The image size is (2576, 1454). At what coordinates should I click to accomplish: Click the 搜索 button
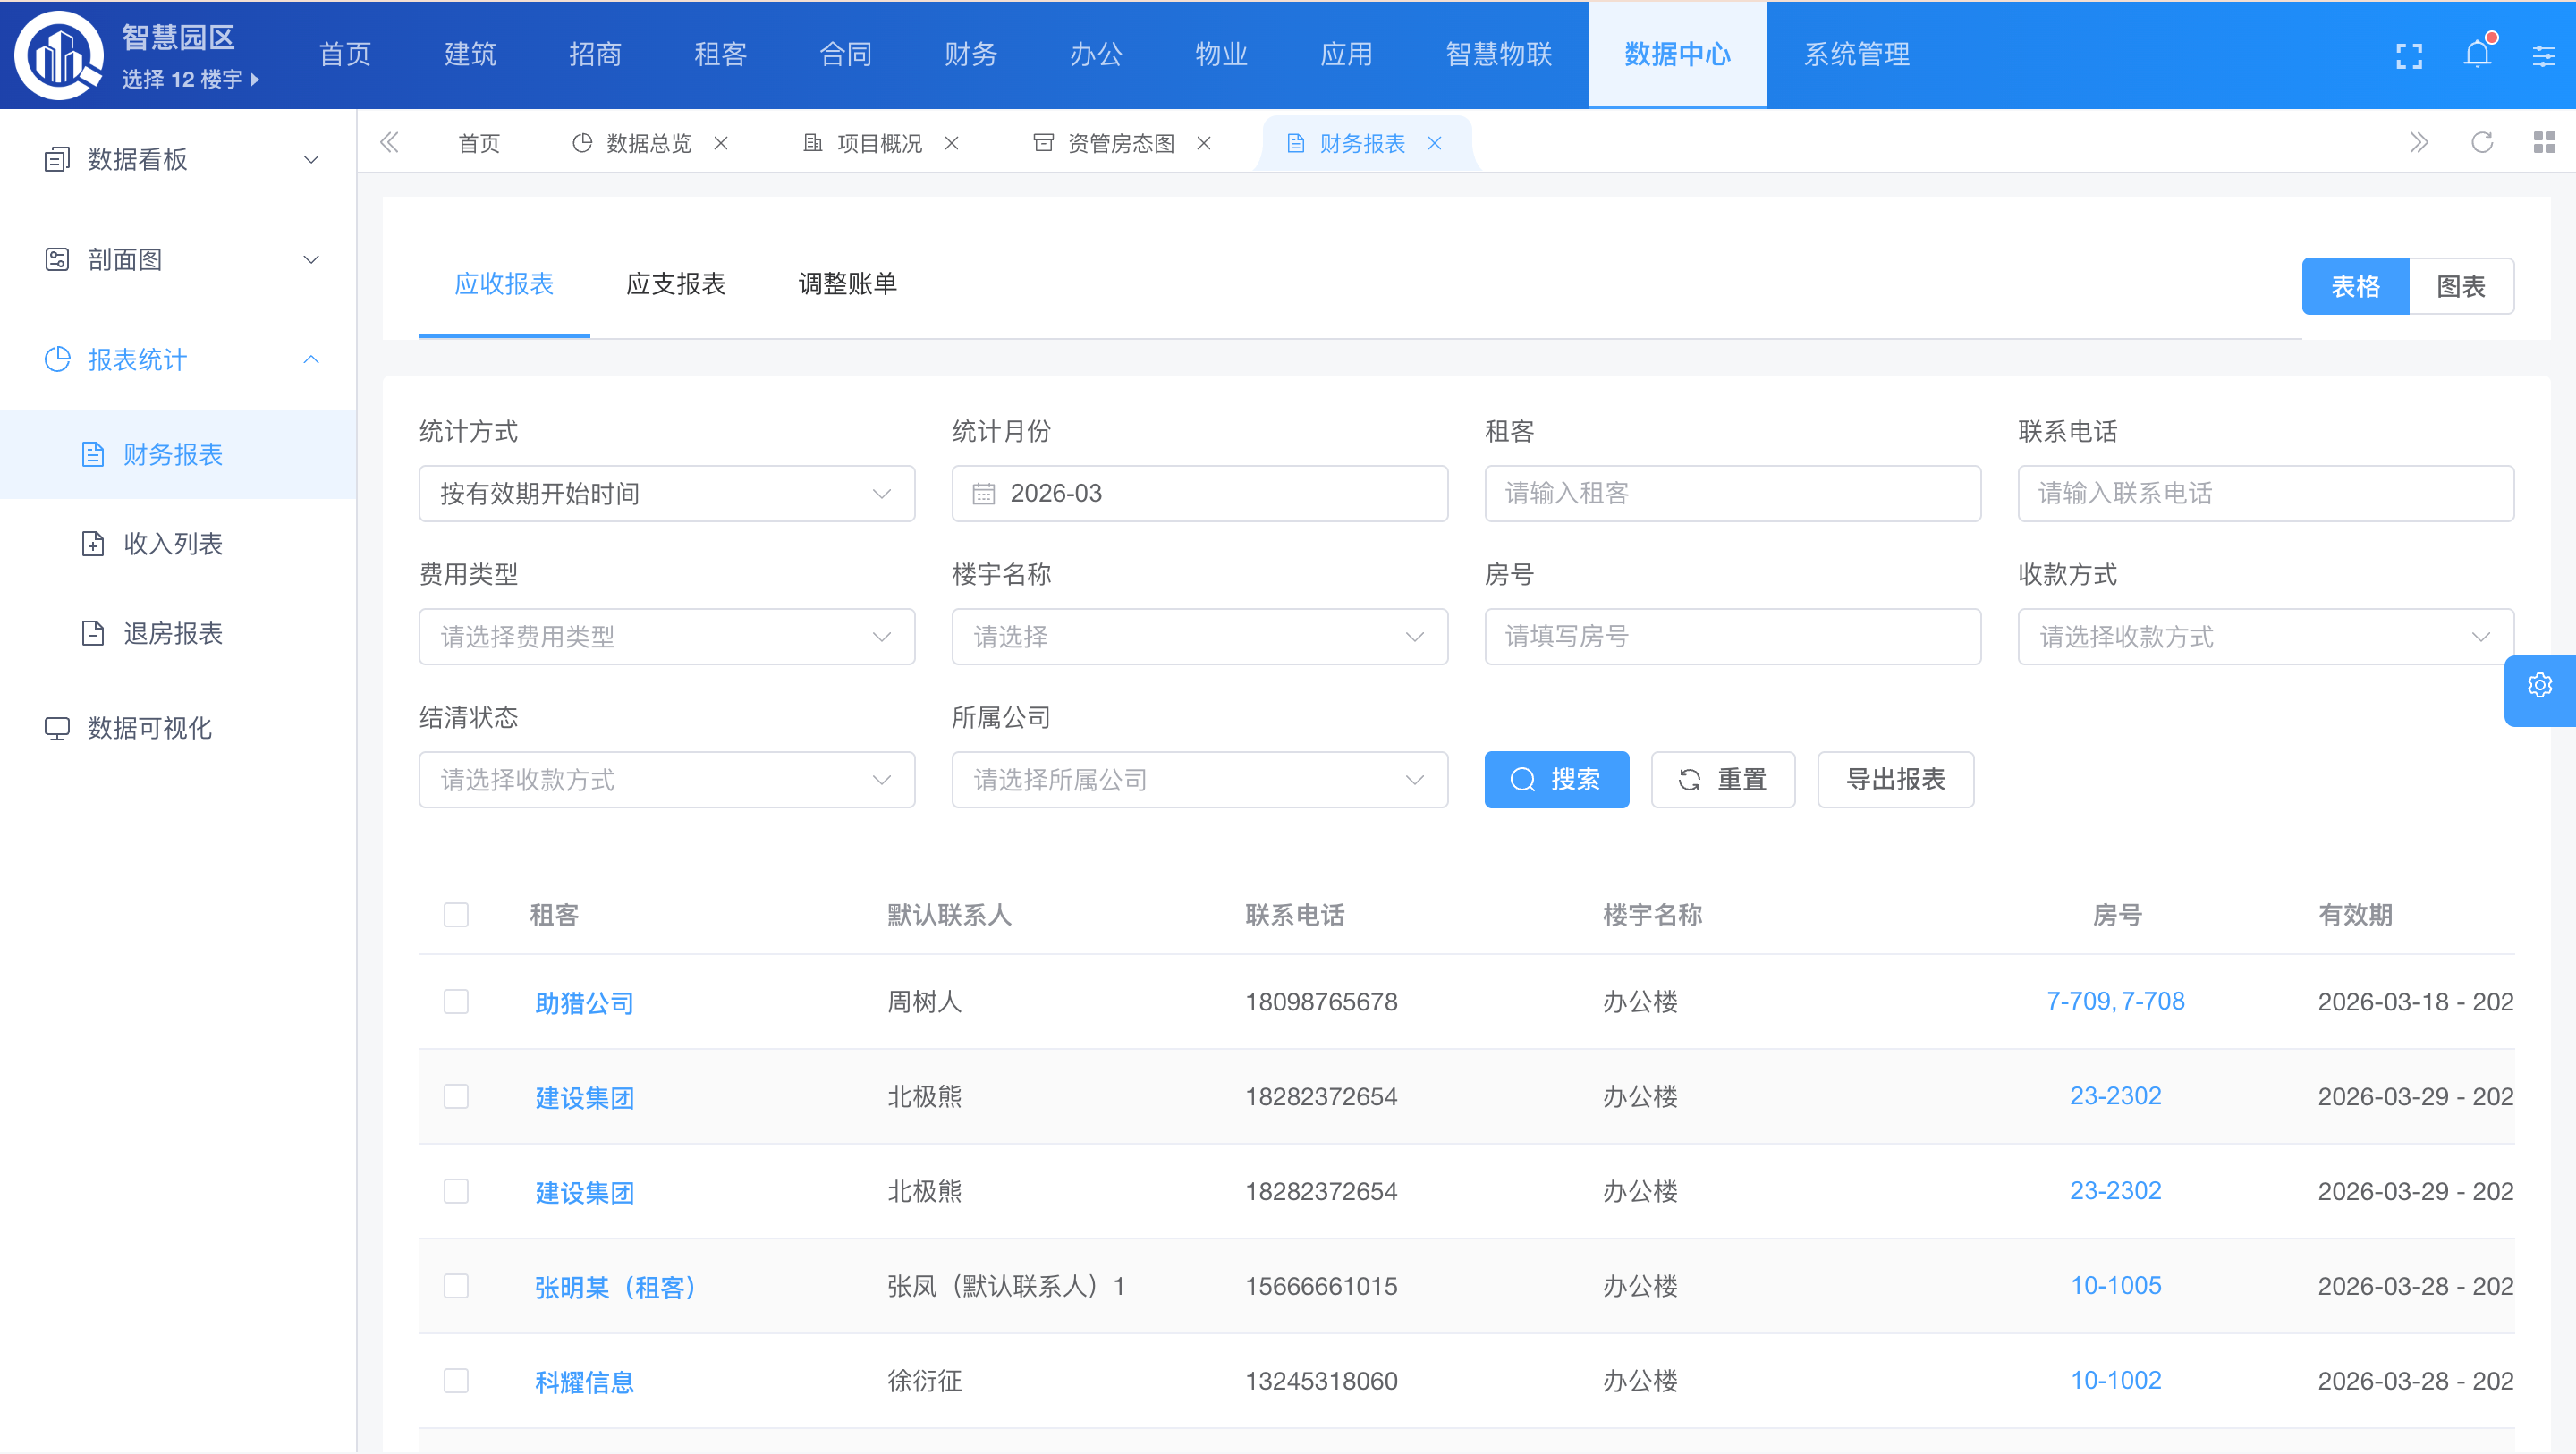pos(1556,780)
